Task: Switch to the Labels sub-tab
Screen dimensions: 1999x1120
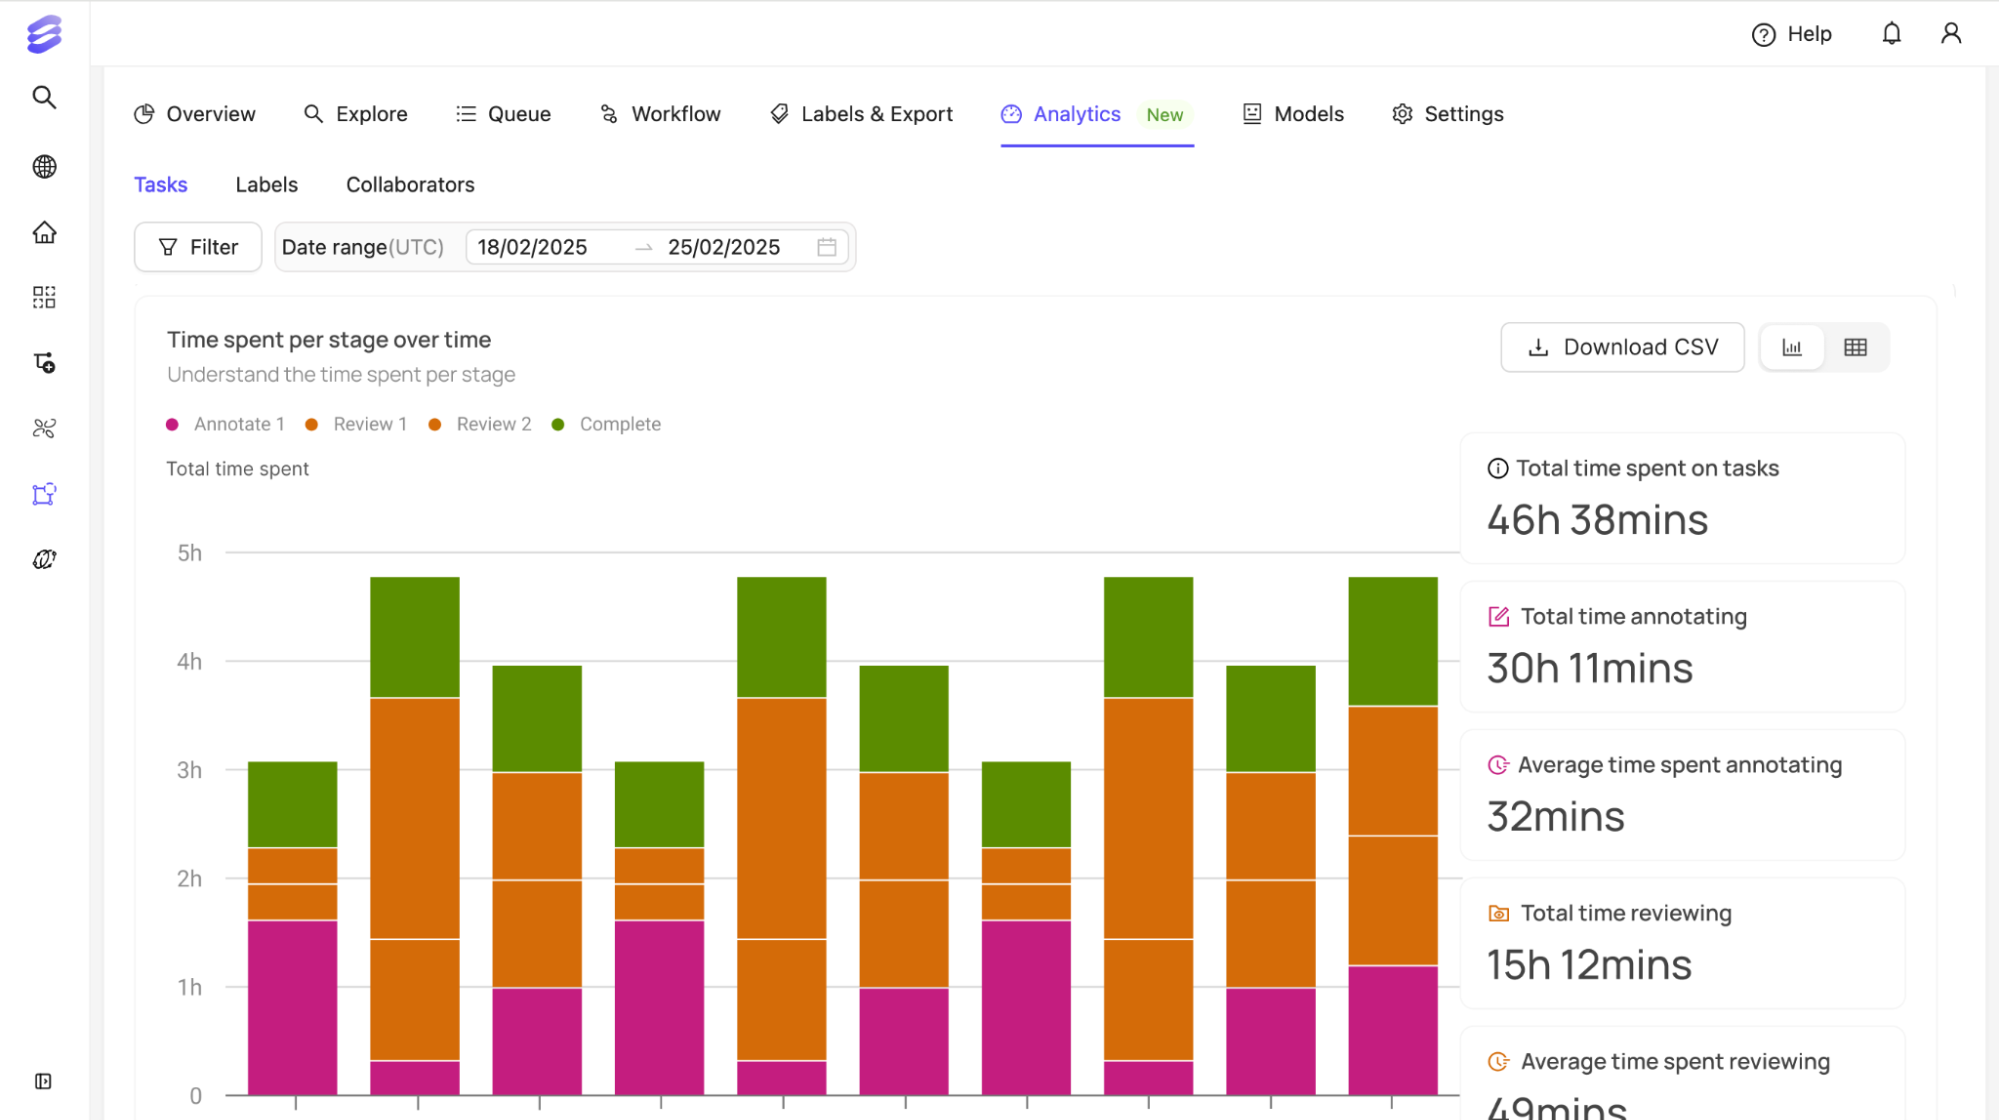Action: [266, 185]
